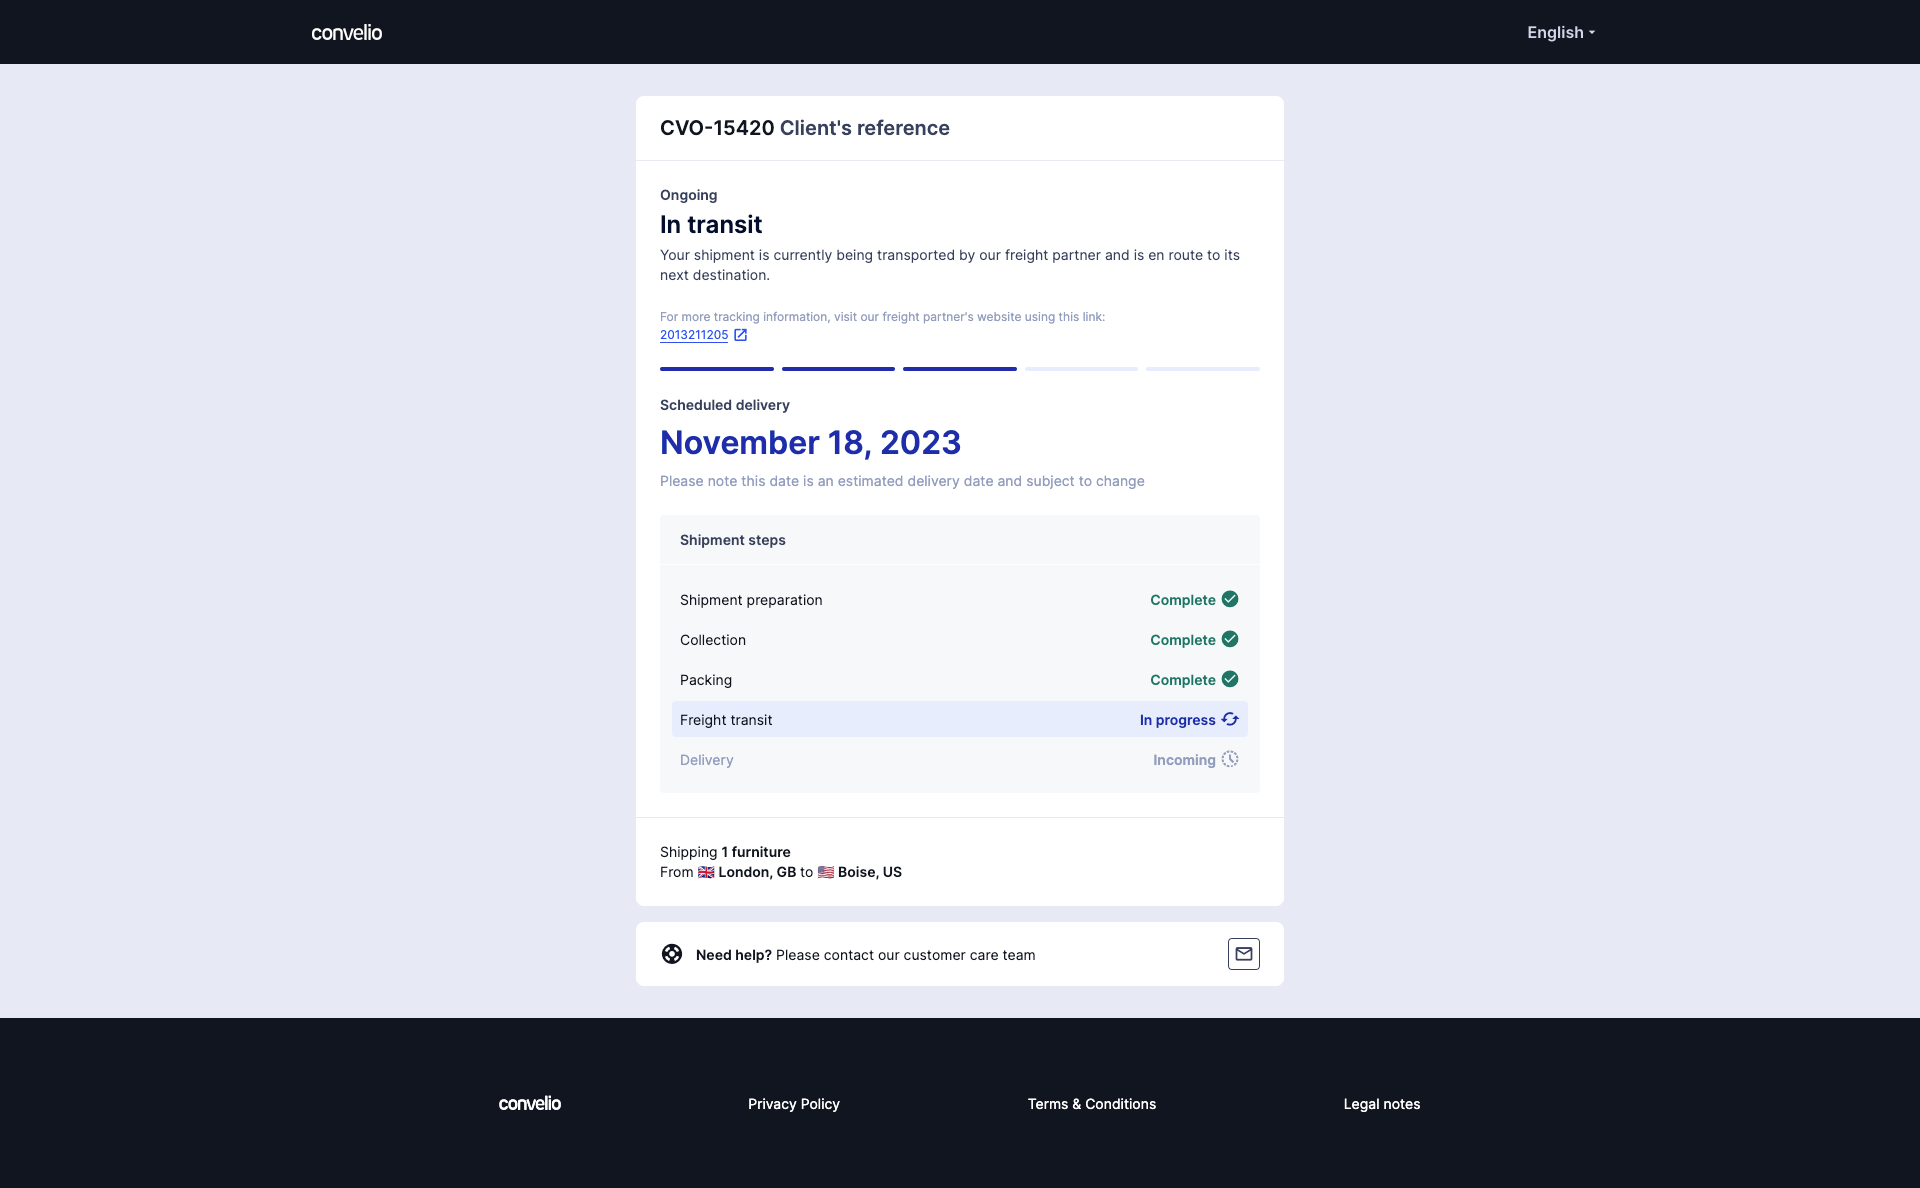This screenshot has height=1188, width=1920.
Task: Open the Privacy Policy footer link
Action: (x=794, y=1104)
